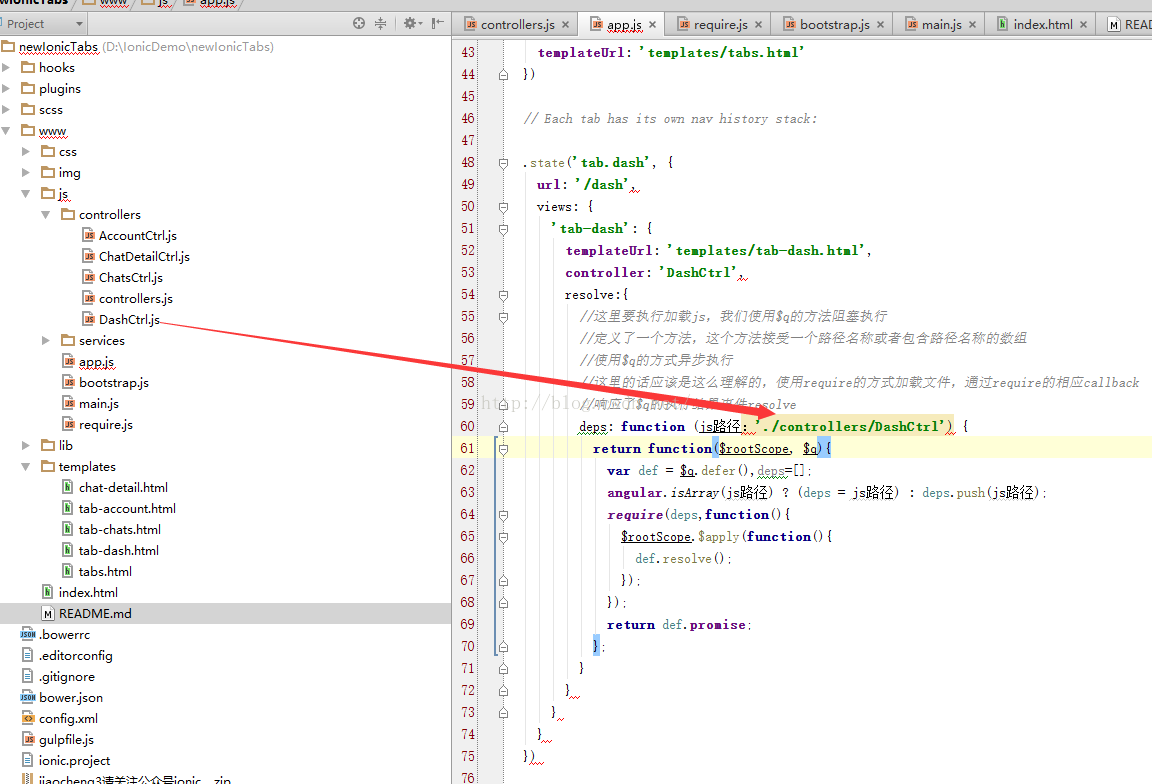
Task: Fold the views block at line 50
Action: [x=503, y=207]
